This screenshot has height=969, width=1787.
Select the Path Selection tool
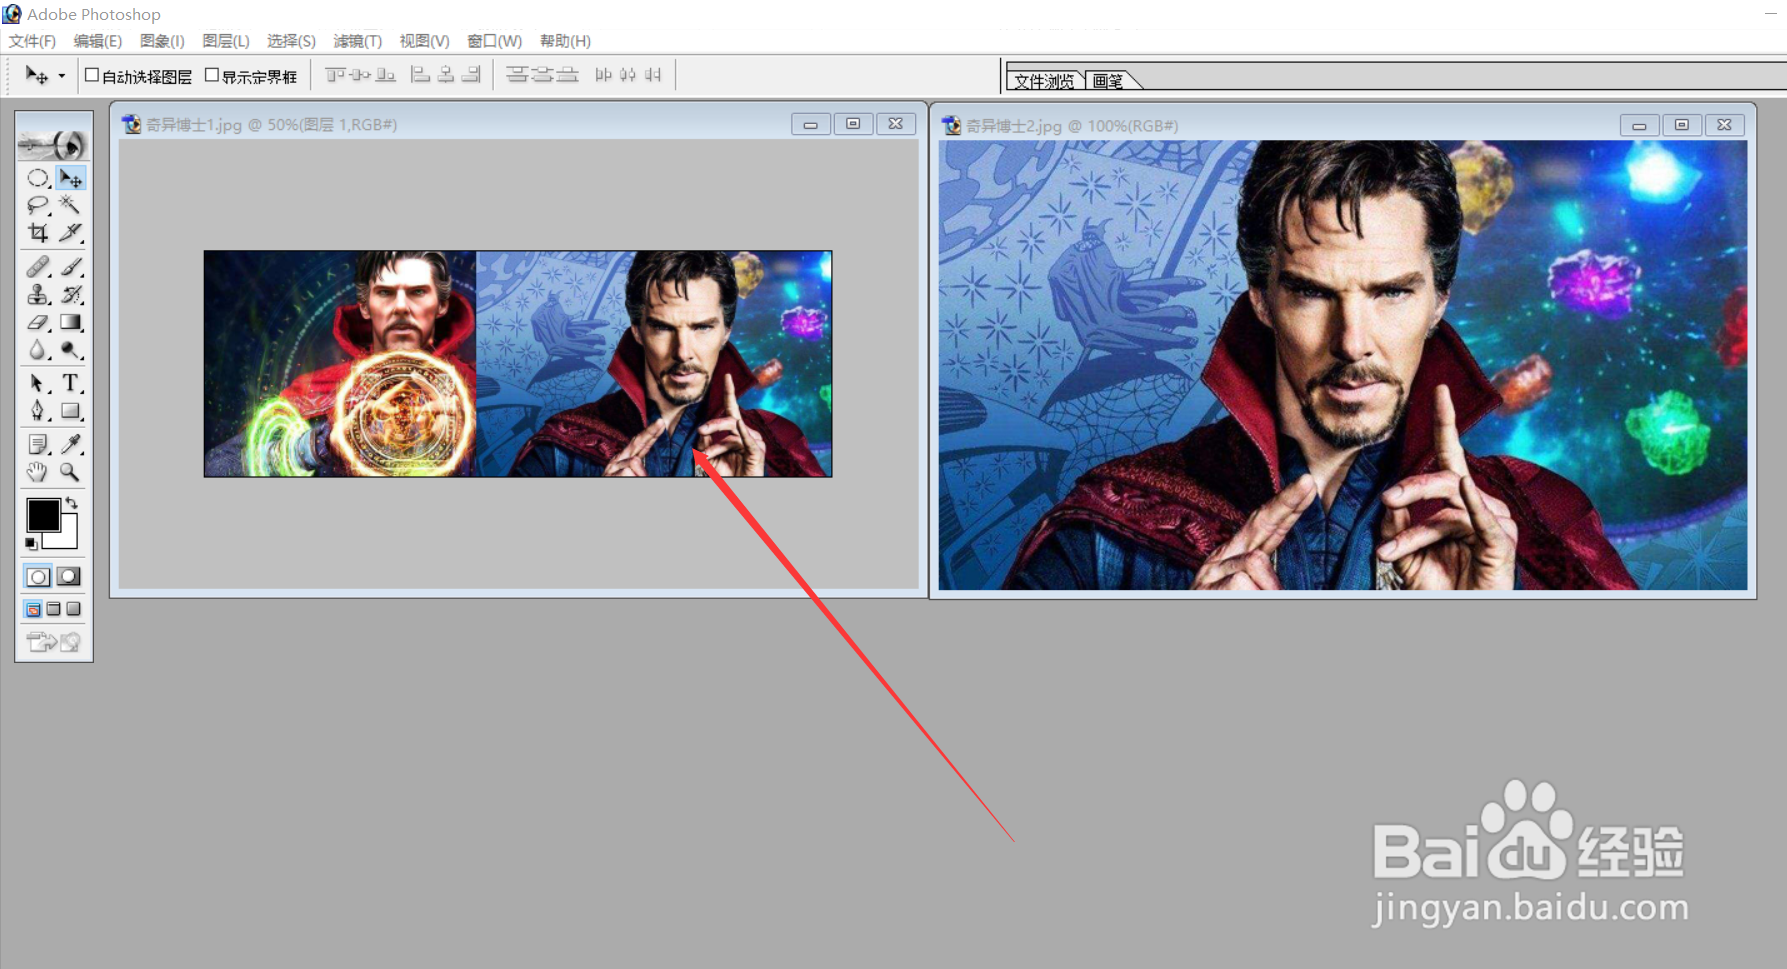[x=38, y=383]
